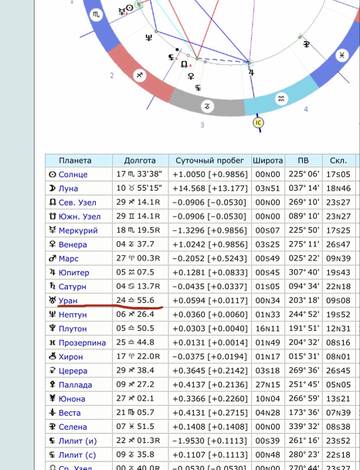This screenshot has width=360, height=470.
Task: Open the Венера planet link
Action: tap(73, 244)
